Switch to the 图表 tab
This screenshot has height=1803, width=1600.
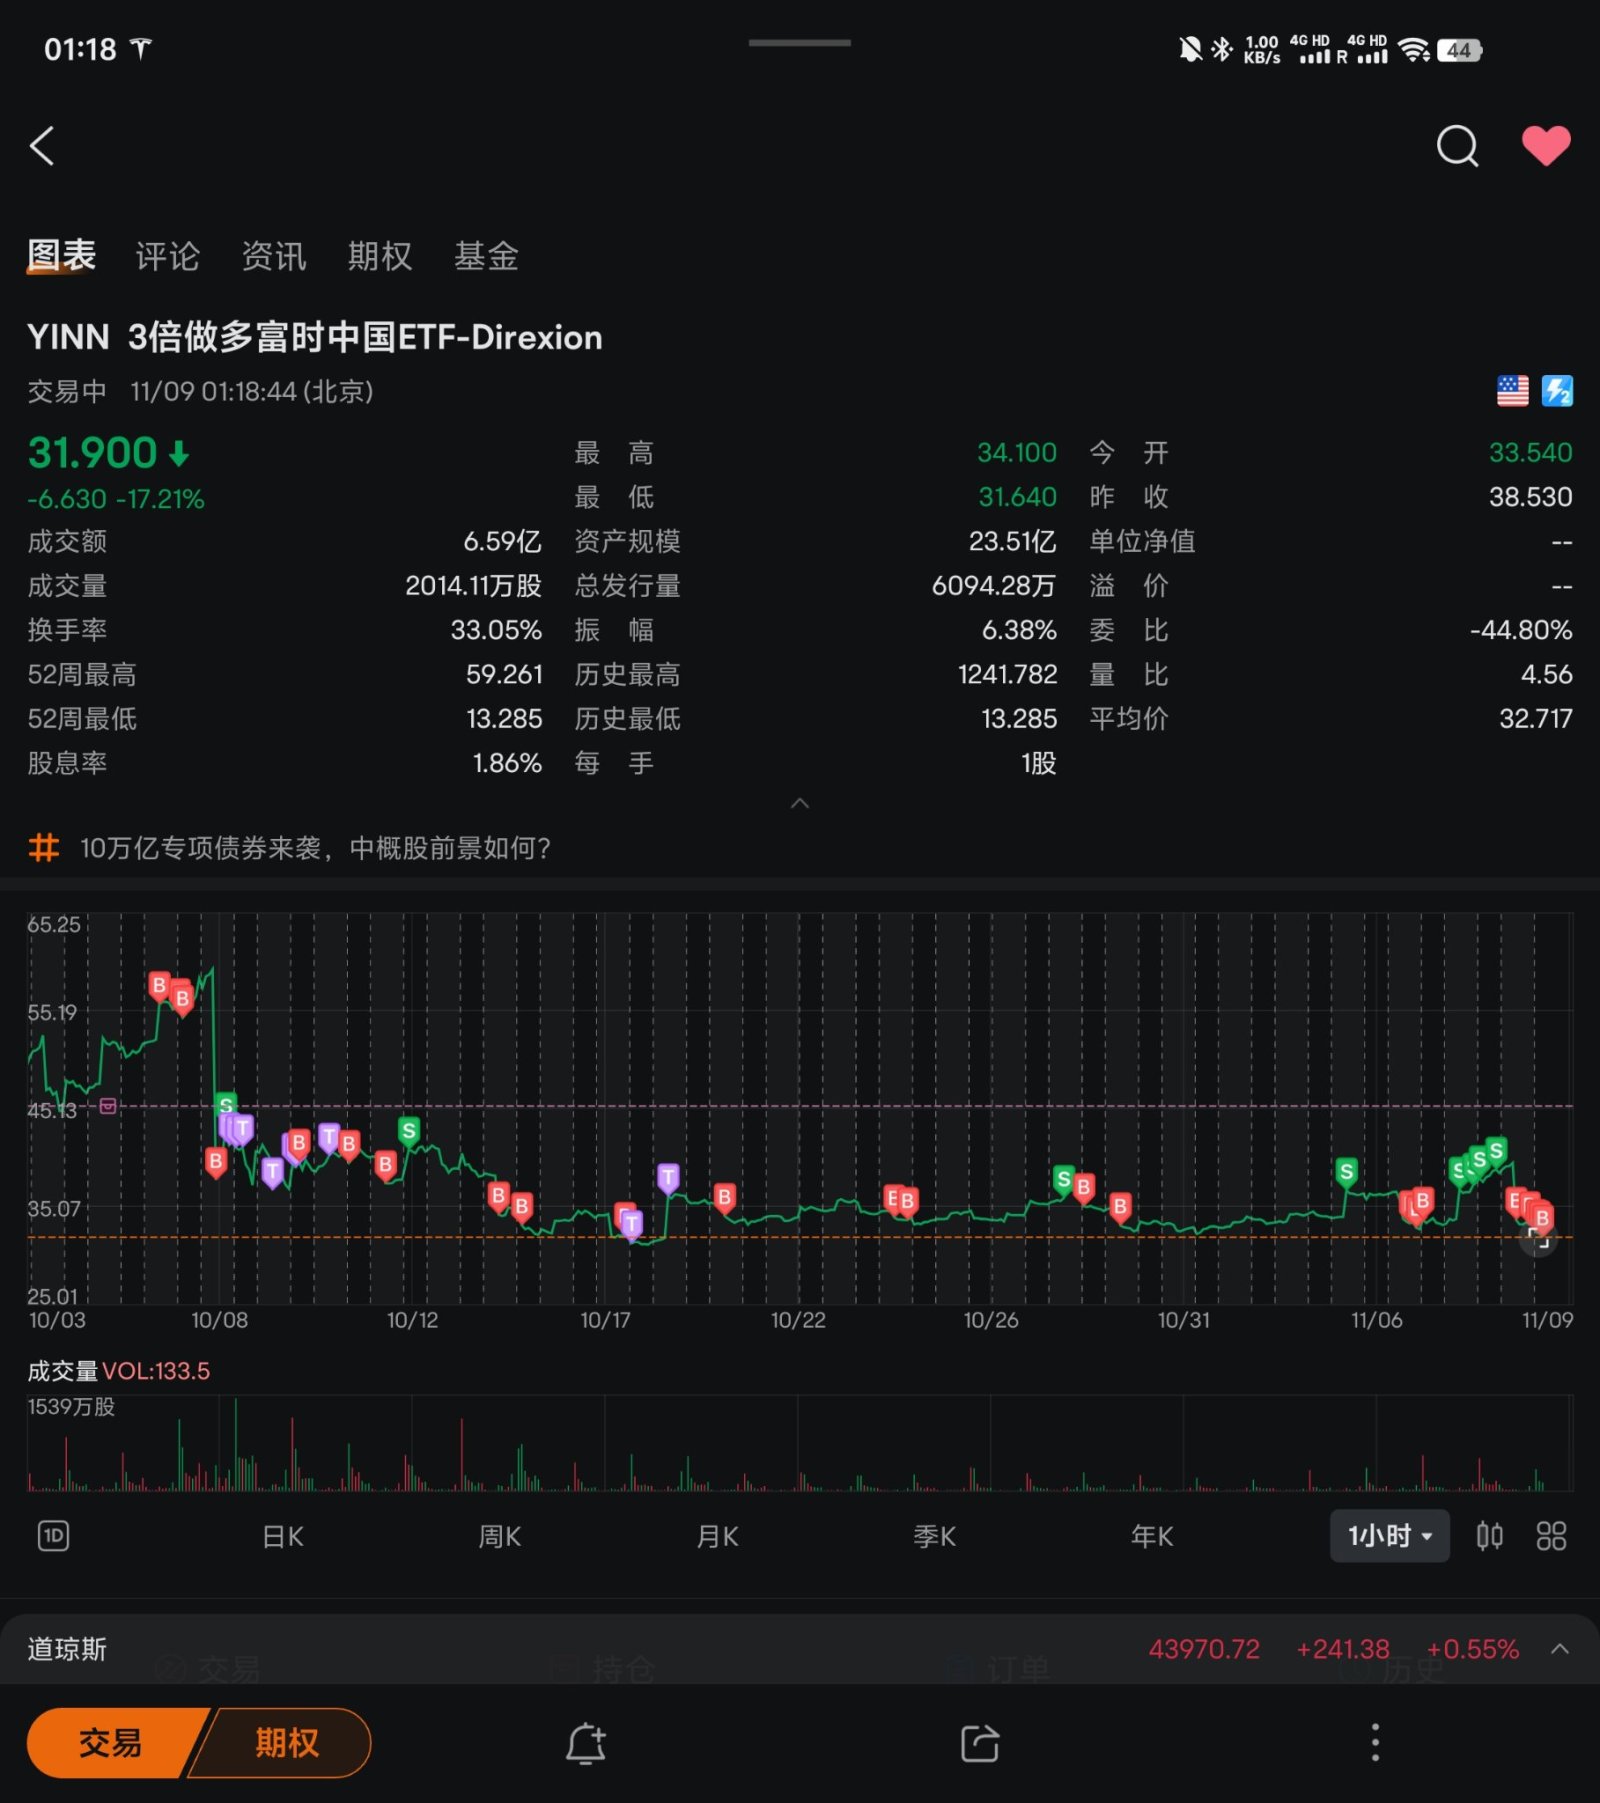pos(61,256)
